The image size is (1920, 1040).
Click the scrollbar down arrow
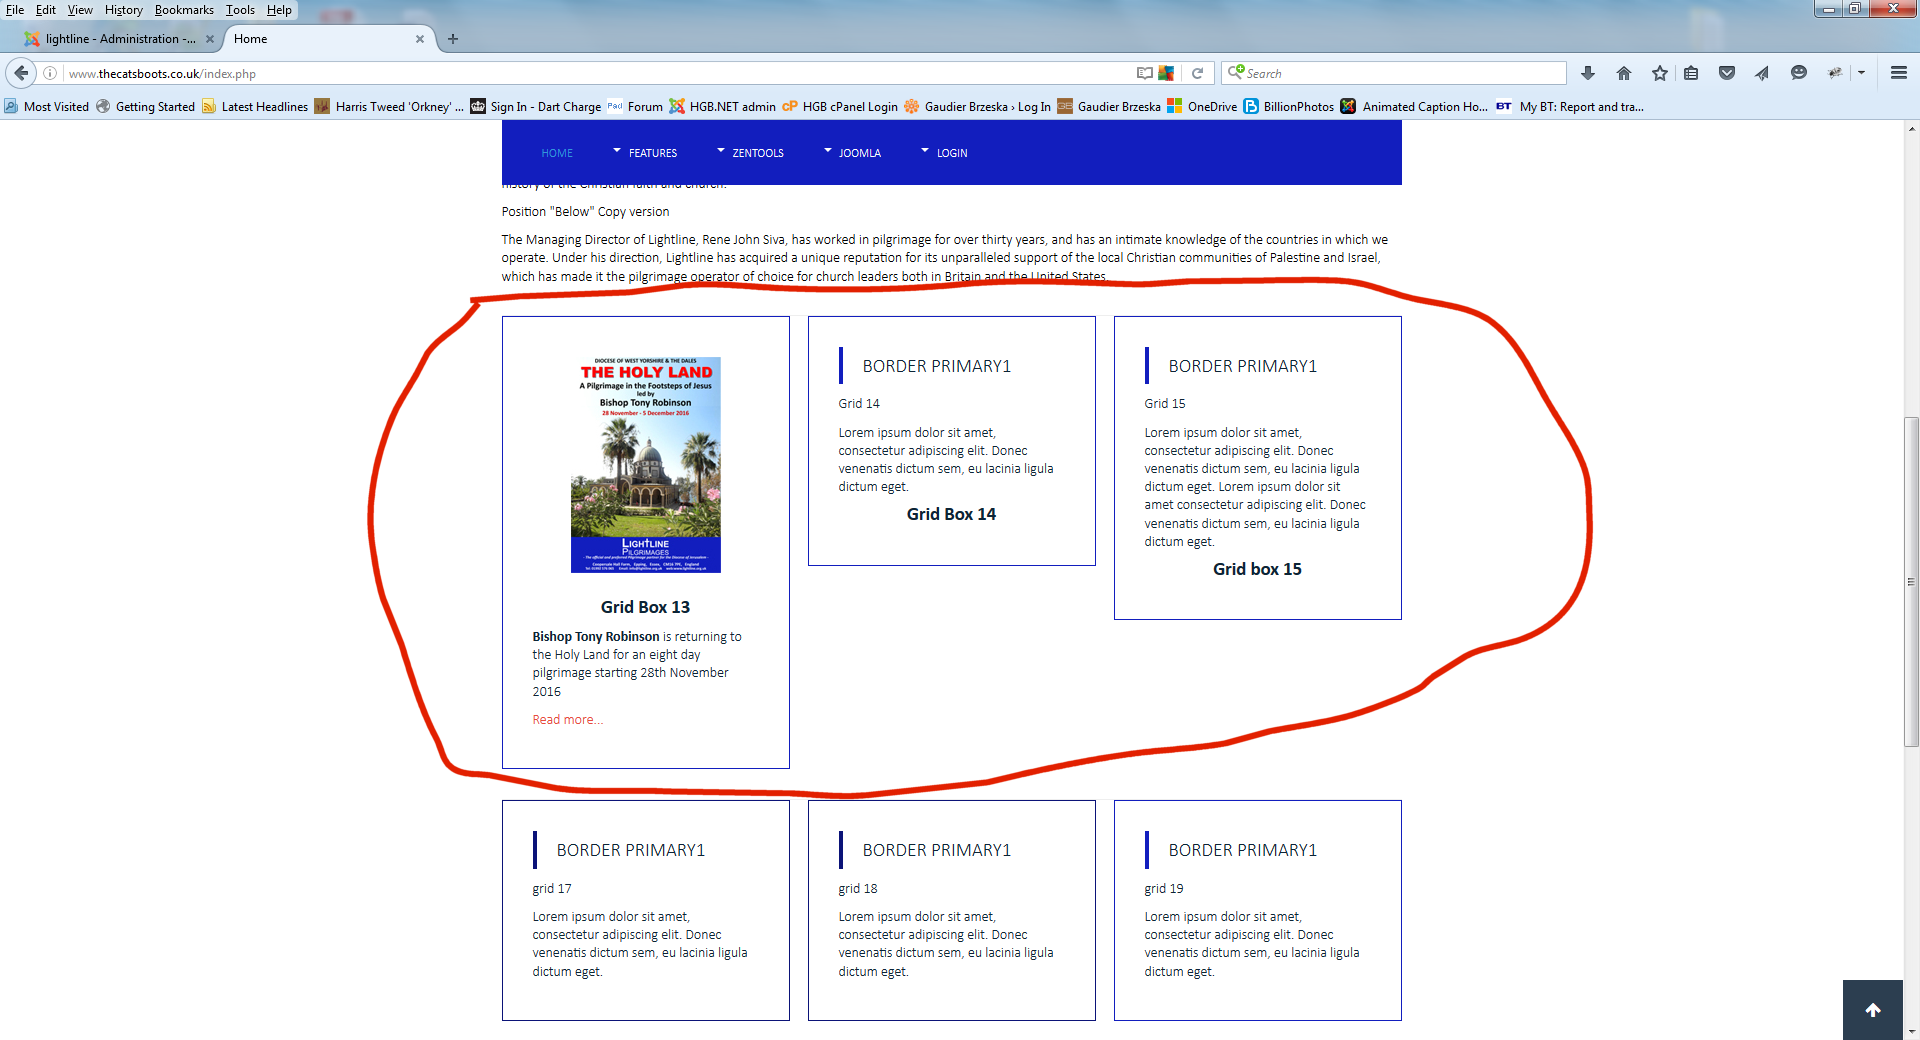pyautogui.click(x=1911, y=1031)
